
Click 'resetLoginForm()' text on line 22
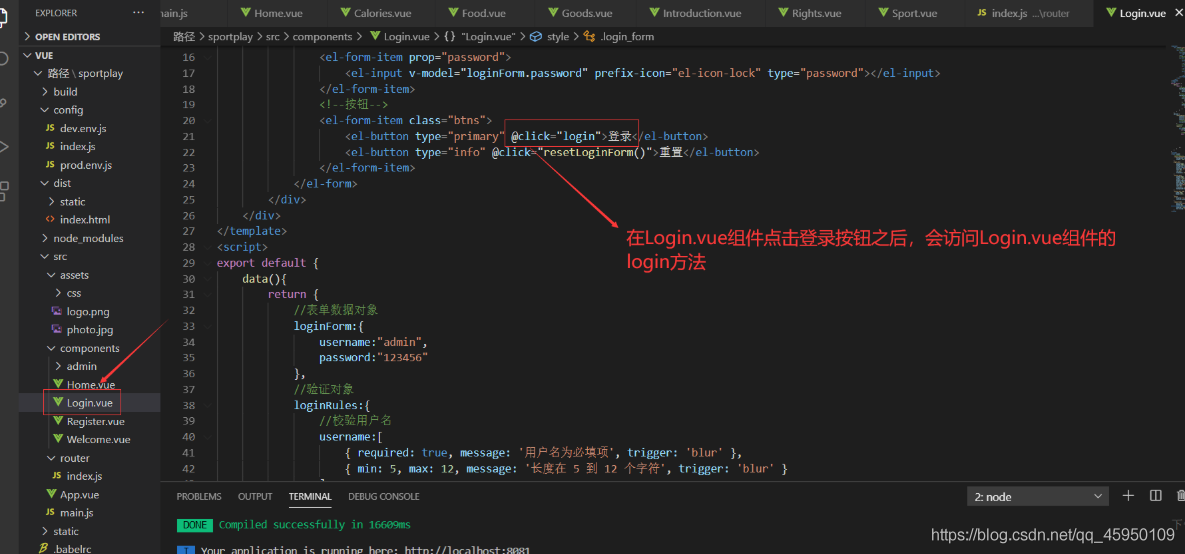click(x=595, y=152)
